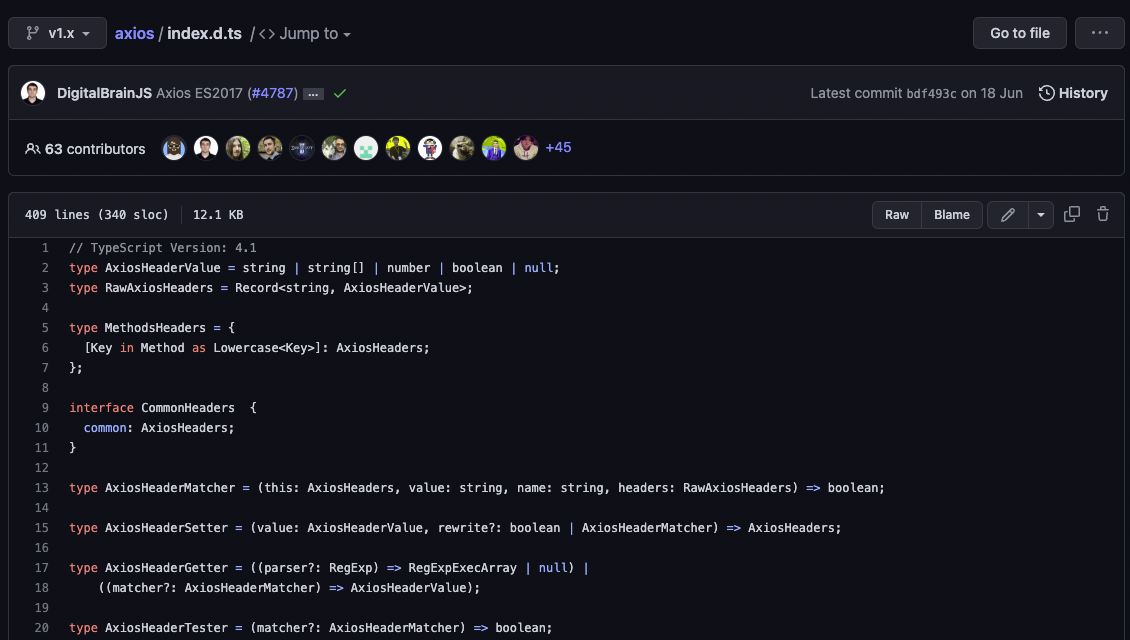The height and width of the screenshot is (640, 1130).
Task: Click the Go to file button
Action: pyautogui.click(x=1019, y=32)
